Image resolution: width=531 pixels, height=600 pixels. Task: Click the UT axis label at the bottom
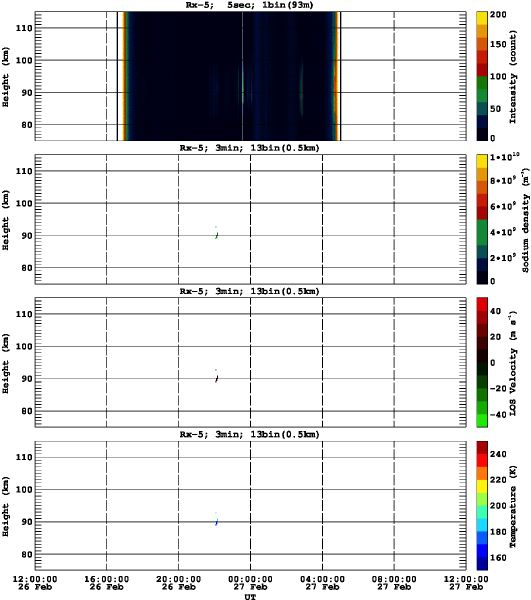coord(251,597)
